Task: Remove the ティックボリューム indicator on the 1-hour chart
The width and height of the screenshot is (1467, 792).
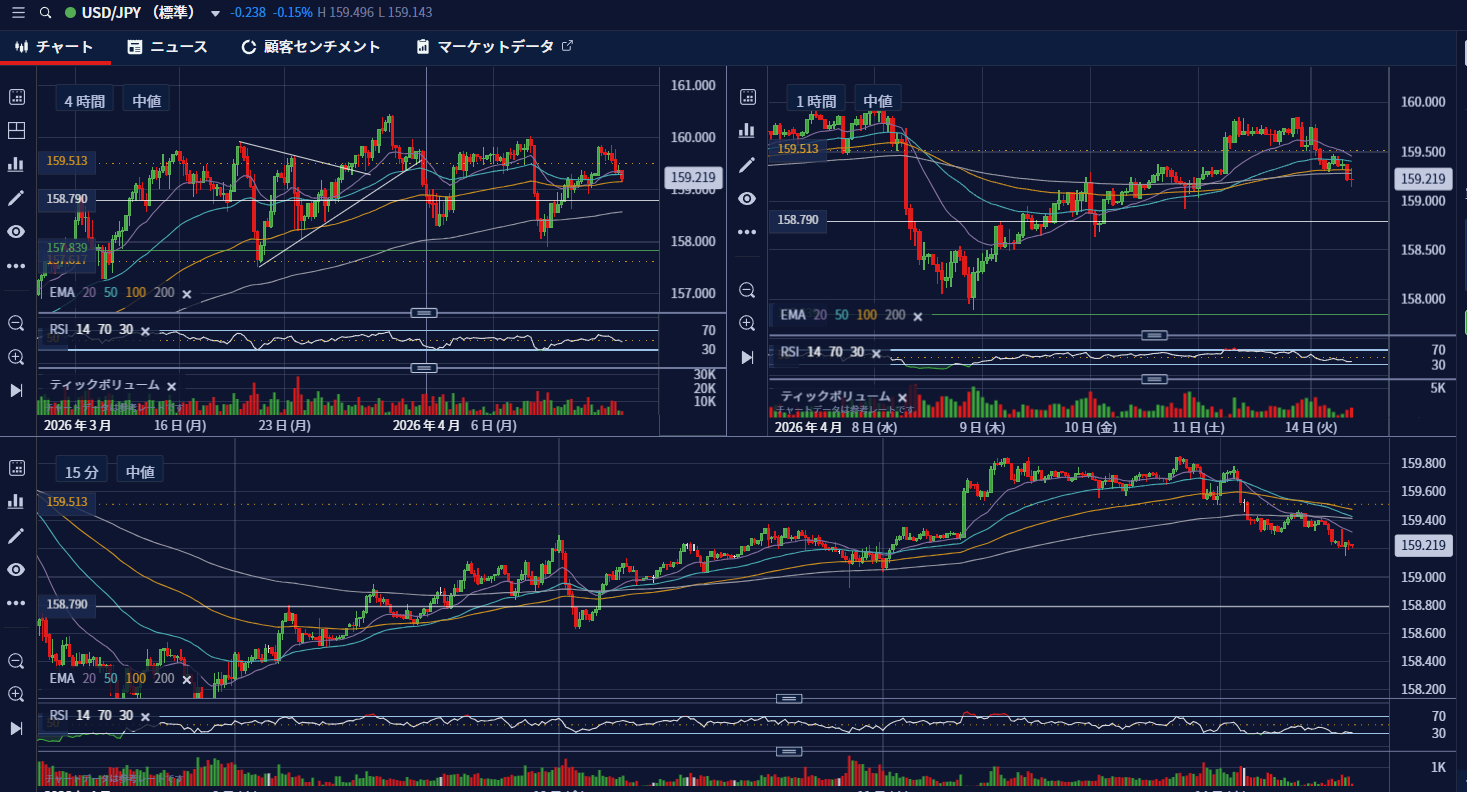Action: click(x=903, y=397)
